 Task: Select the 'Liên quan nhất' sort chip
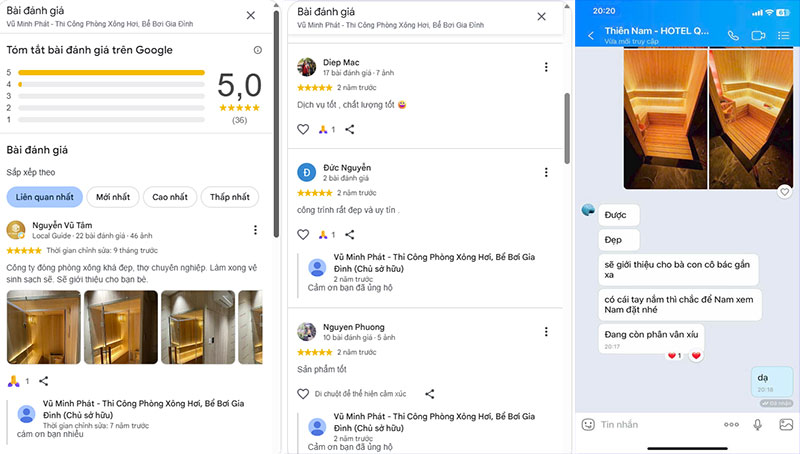(x=44, y=197)
